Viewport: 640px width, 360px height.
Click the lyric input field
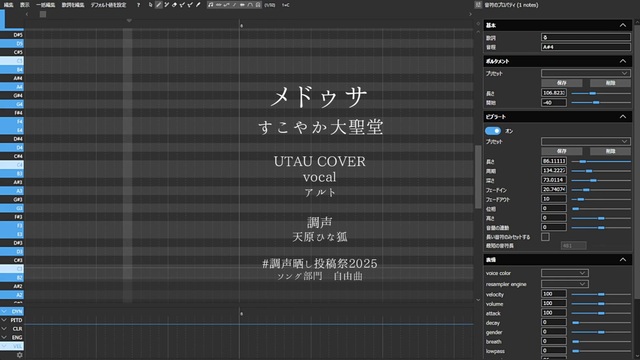pyautogui.click(x=586, y=37)
